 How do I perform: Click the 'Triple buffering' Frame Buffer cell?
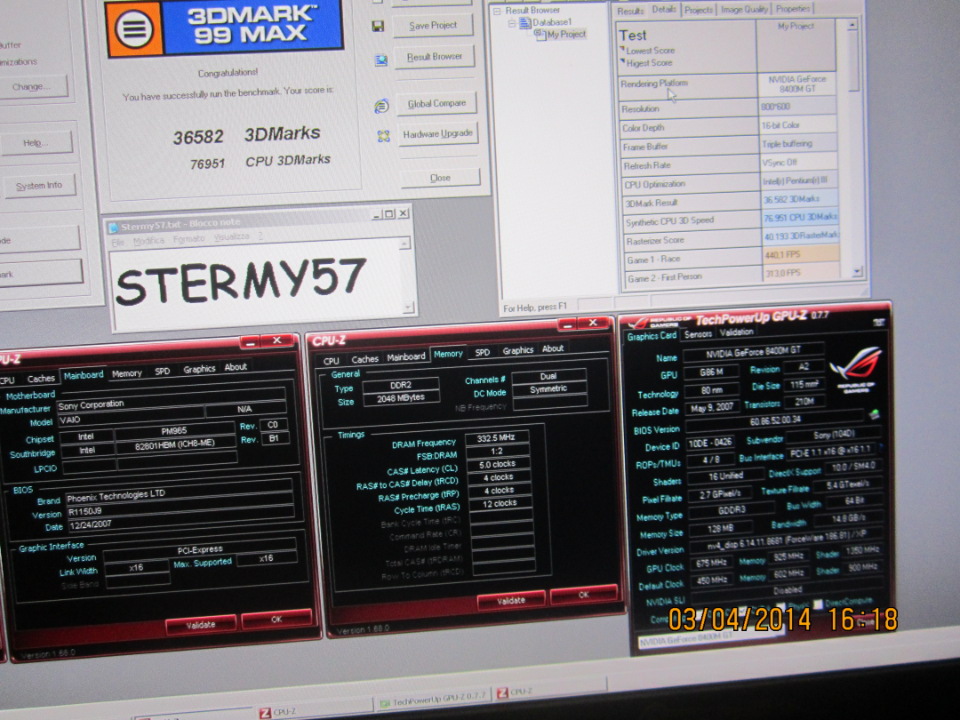pos(798,143)
